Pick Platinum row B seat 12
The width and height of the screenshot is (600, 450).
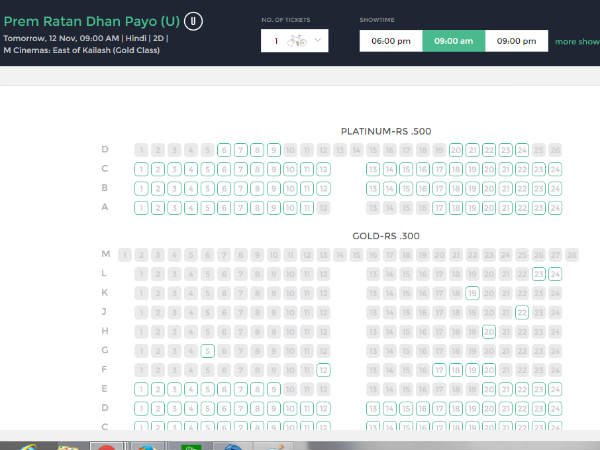click(323, 188)
